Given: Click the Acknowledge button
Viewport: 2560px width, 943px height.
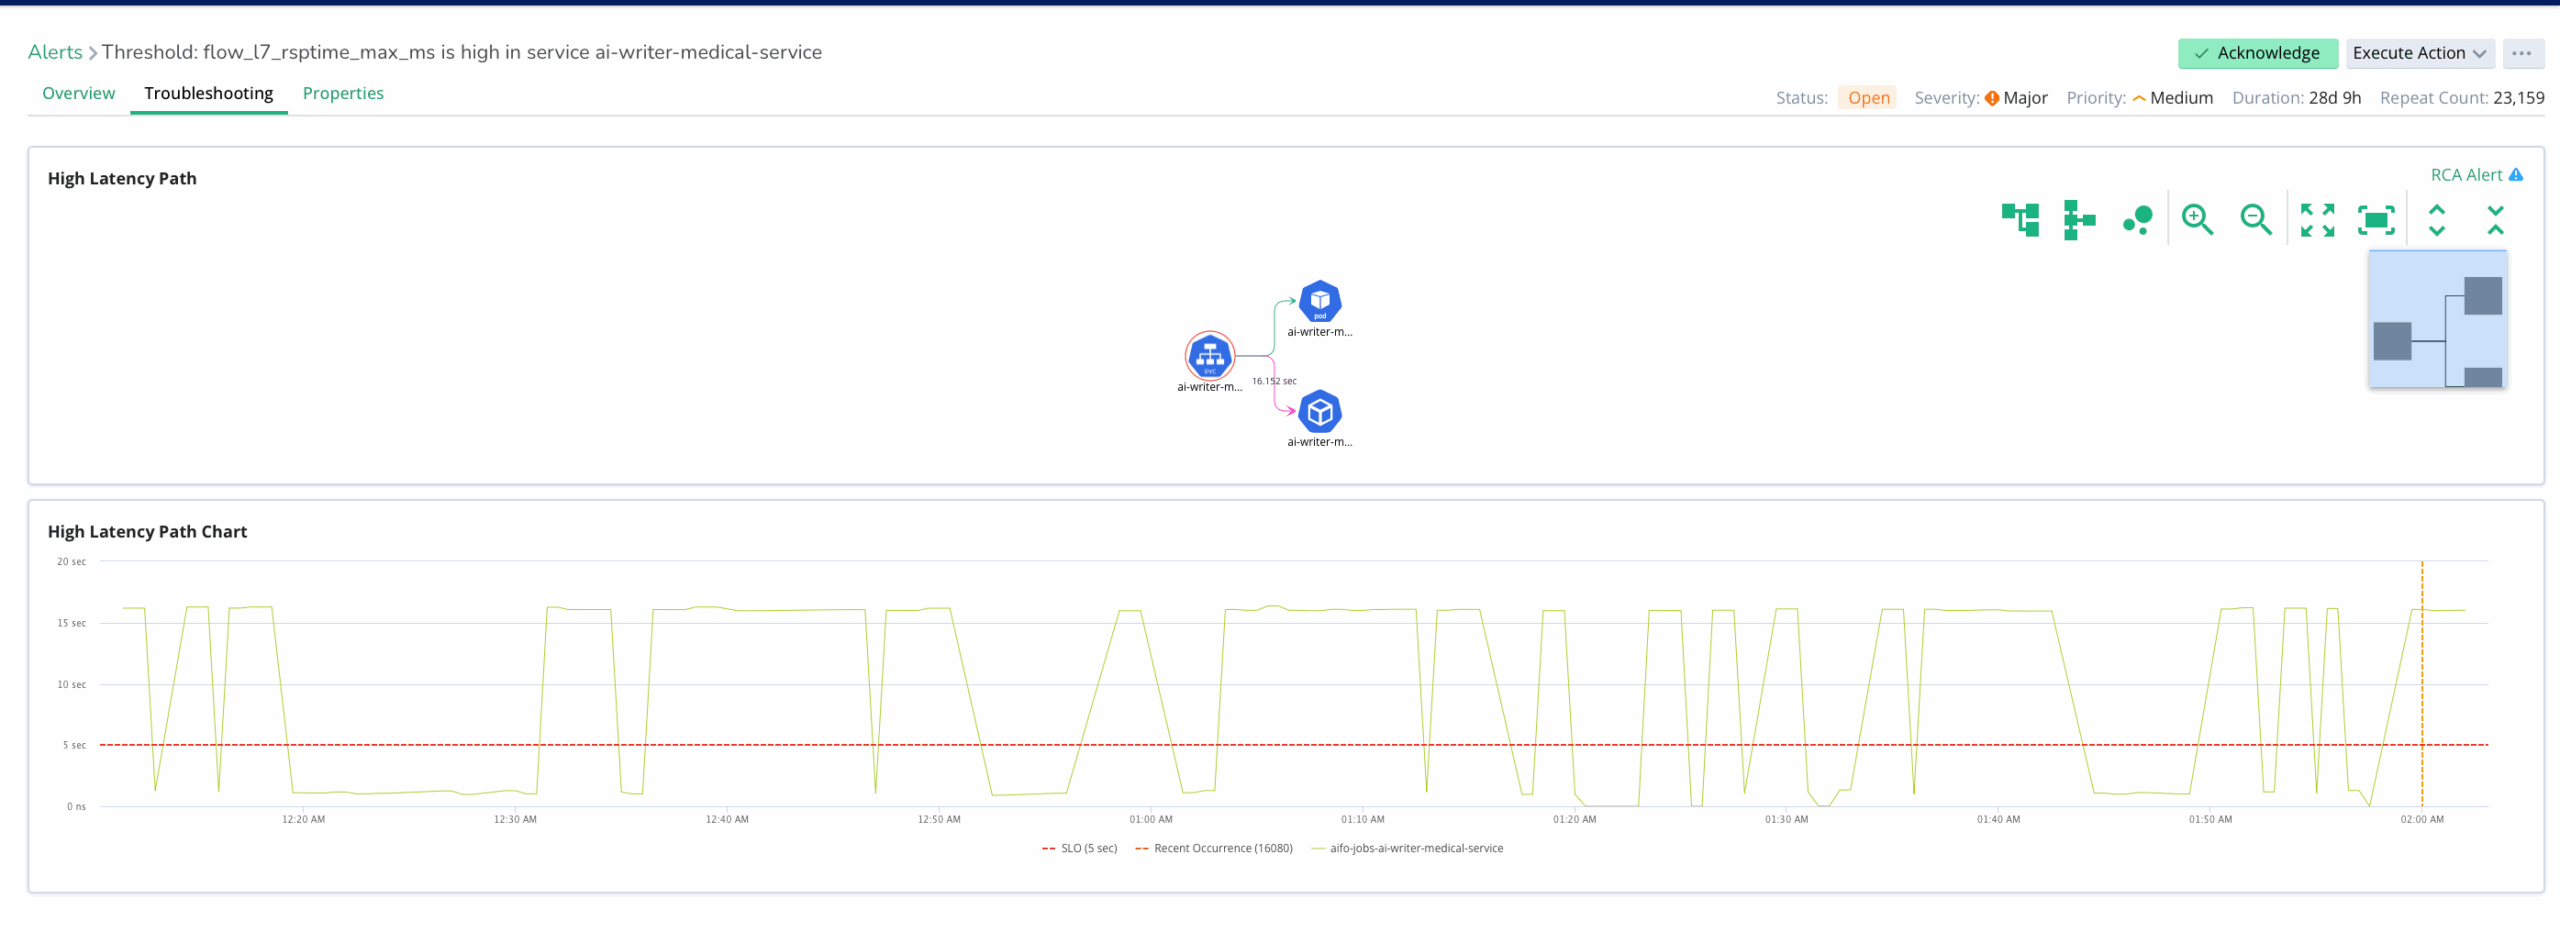Looking at the screenshot, I should pyautogui.click(x=2257, y=53).
